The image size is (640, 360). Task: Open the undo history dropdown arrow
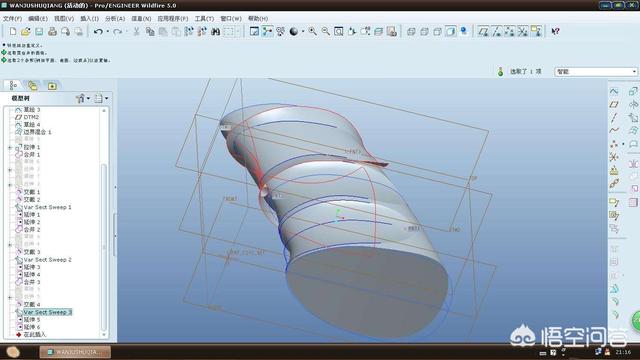(x=107, y=31)
